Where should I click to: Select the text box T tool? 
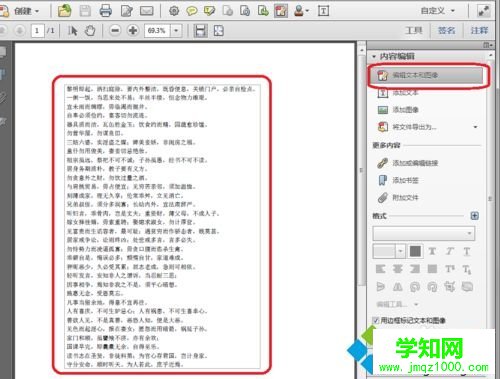(x=323, y=11)
